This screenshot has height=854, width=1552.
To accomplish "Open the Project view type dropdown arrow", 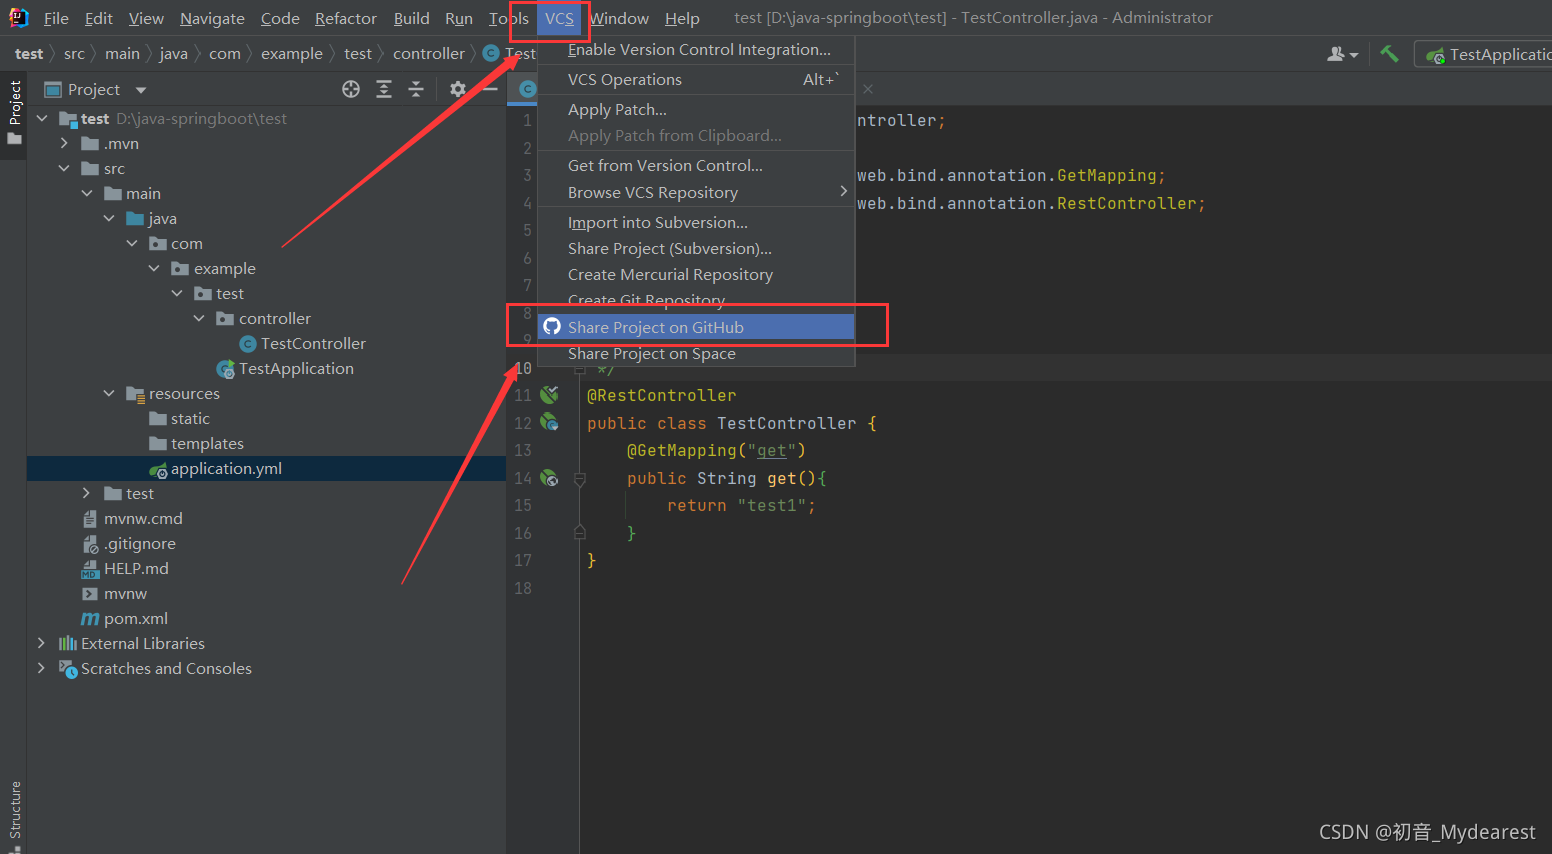I will (x=141, y=90).
